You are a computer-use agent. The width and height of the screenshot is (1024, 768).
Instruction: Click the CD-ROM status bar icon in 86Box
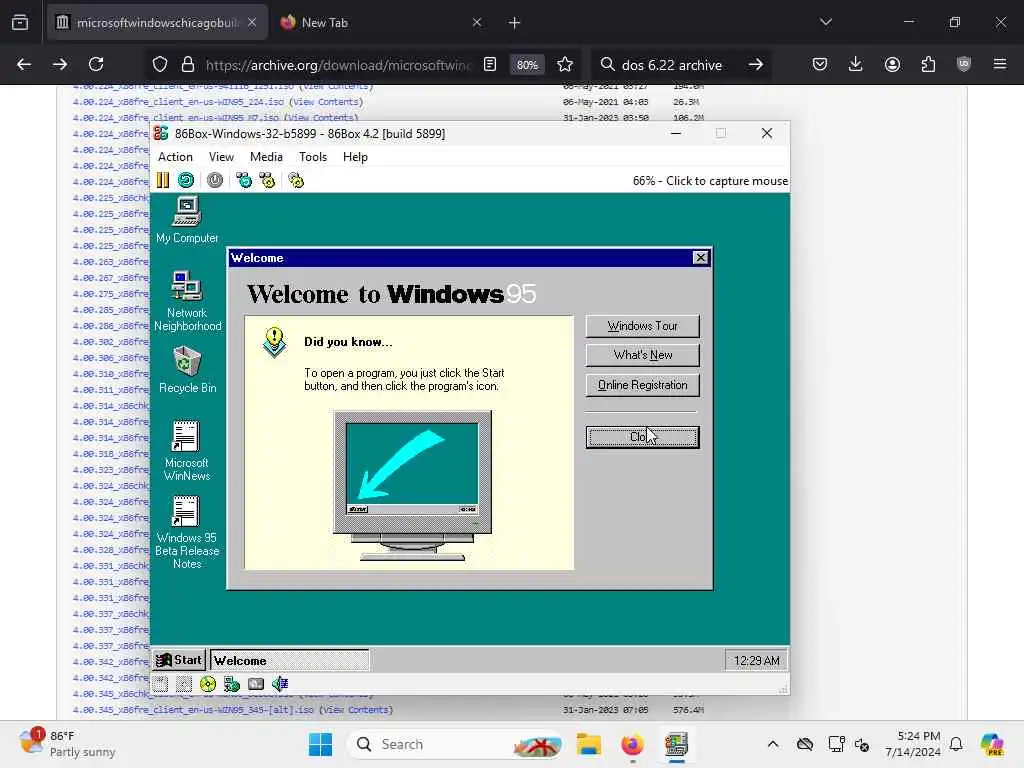(208, 684)
